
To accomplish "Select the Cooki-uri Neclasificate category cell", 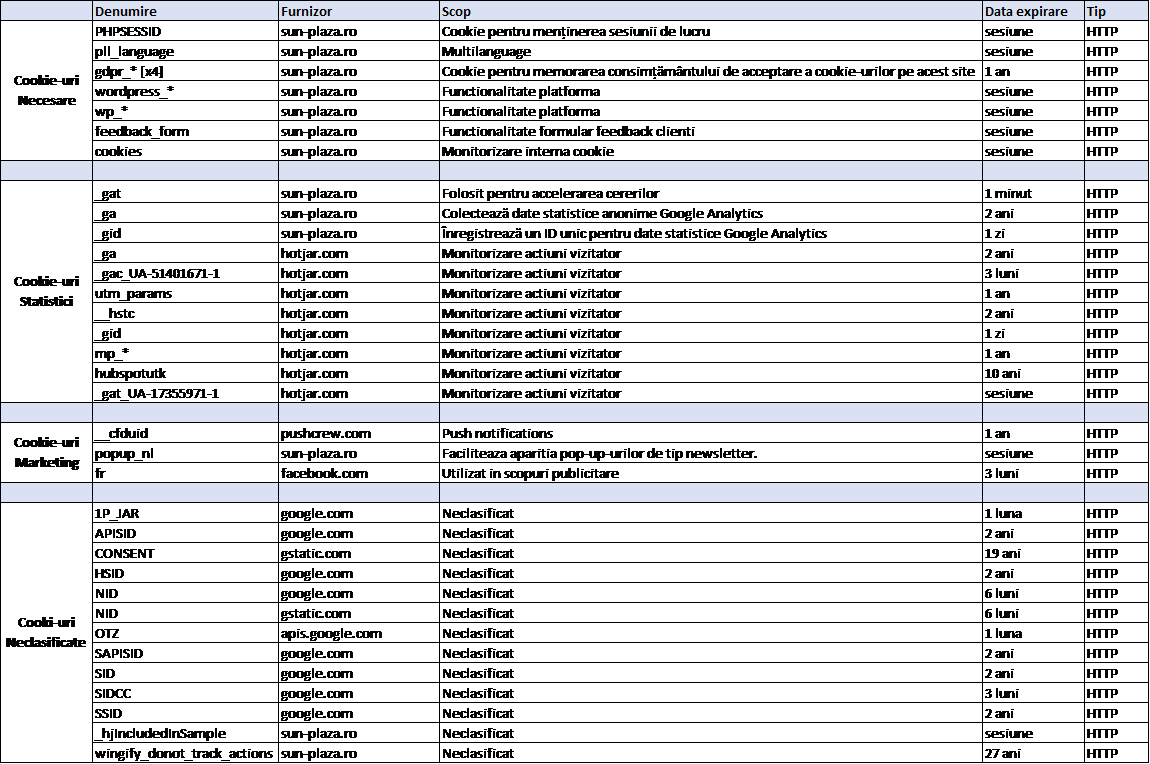I will pos(46,632).
